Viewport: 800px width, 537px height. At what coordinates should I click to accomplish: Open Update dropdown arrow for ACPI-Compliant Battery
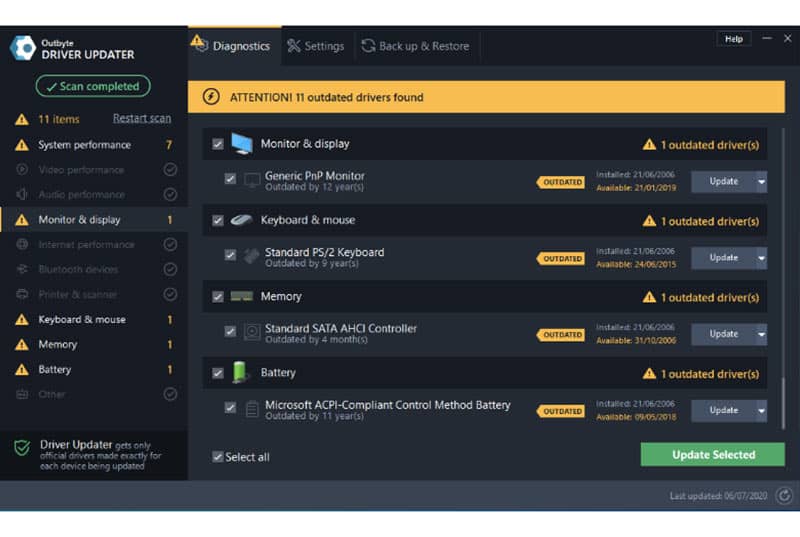coord(761,411)
